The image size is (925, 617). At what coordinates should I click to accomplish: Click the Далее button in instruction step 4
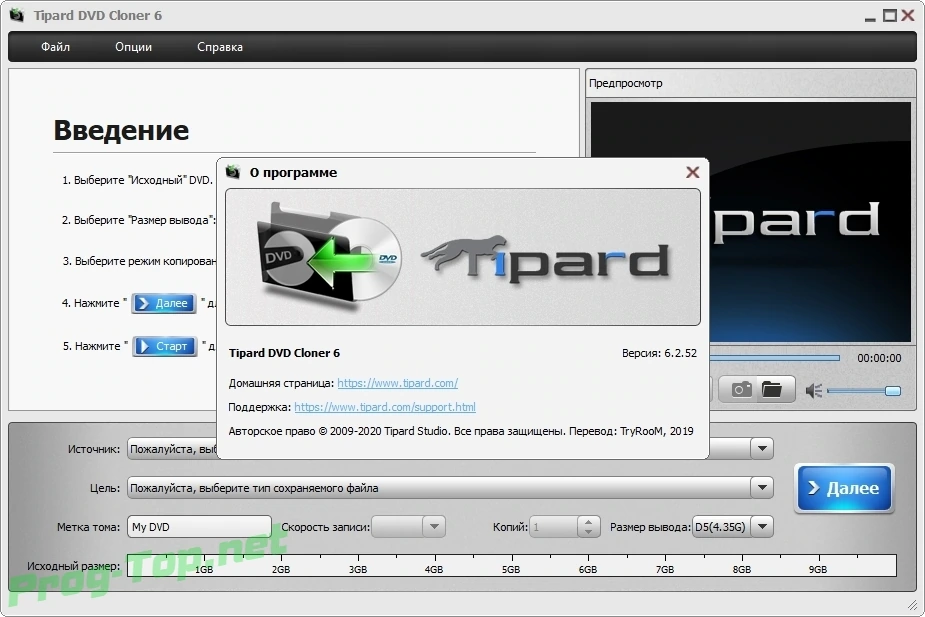coord(164,303)
